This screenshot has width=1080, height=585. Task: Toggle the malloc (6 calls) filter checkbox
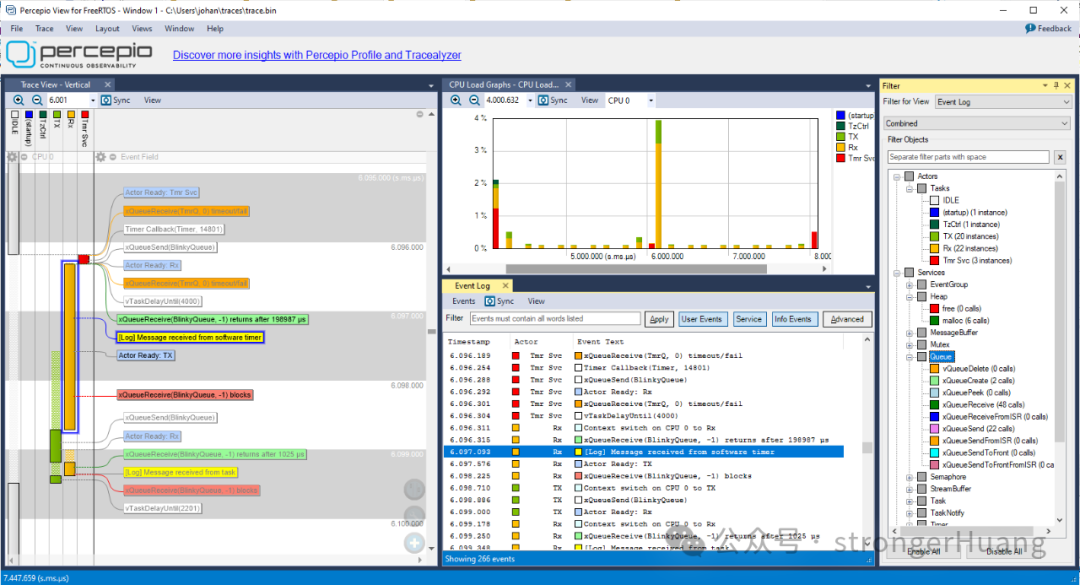point(934,320)
